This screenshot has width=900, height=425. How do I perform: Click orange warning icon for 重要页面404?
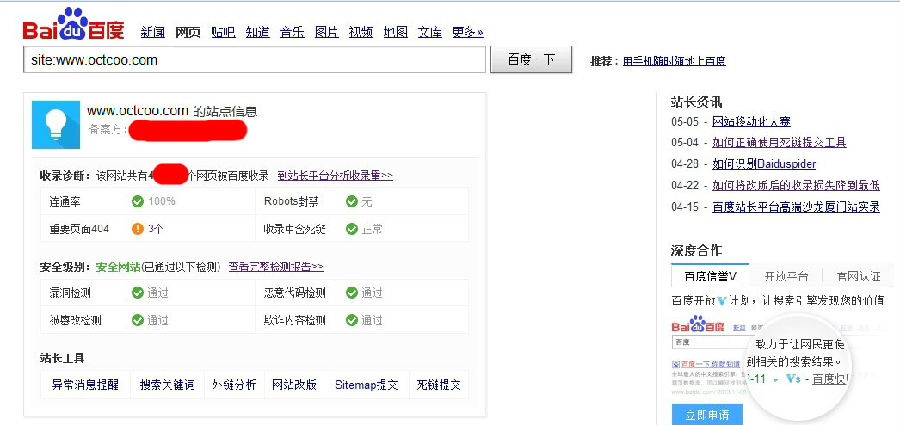click(x=138, y=229)
